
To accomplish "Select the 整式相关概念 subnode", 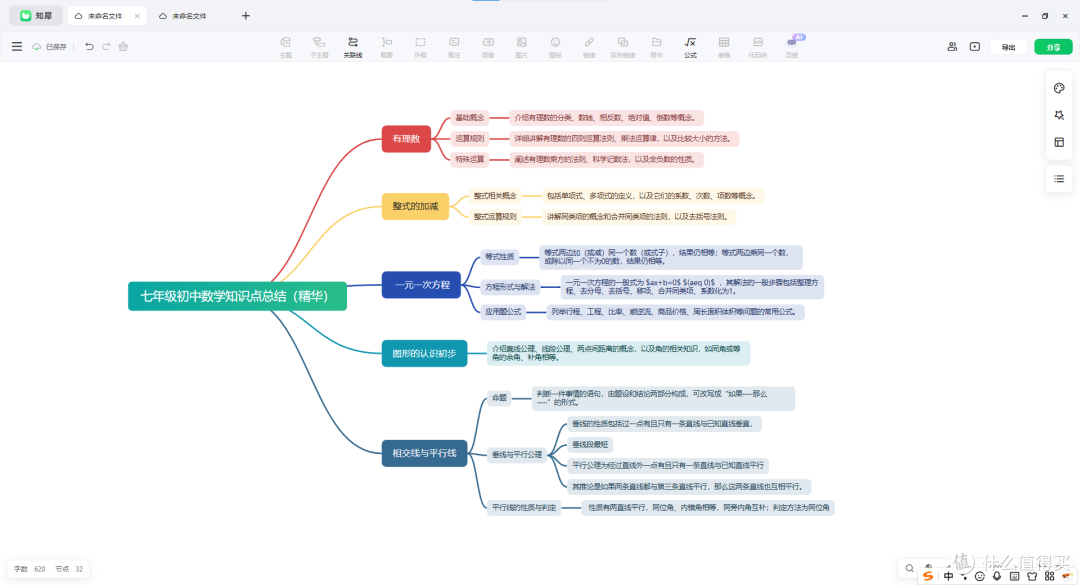I will (495, 196).
